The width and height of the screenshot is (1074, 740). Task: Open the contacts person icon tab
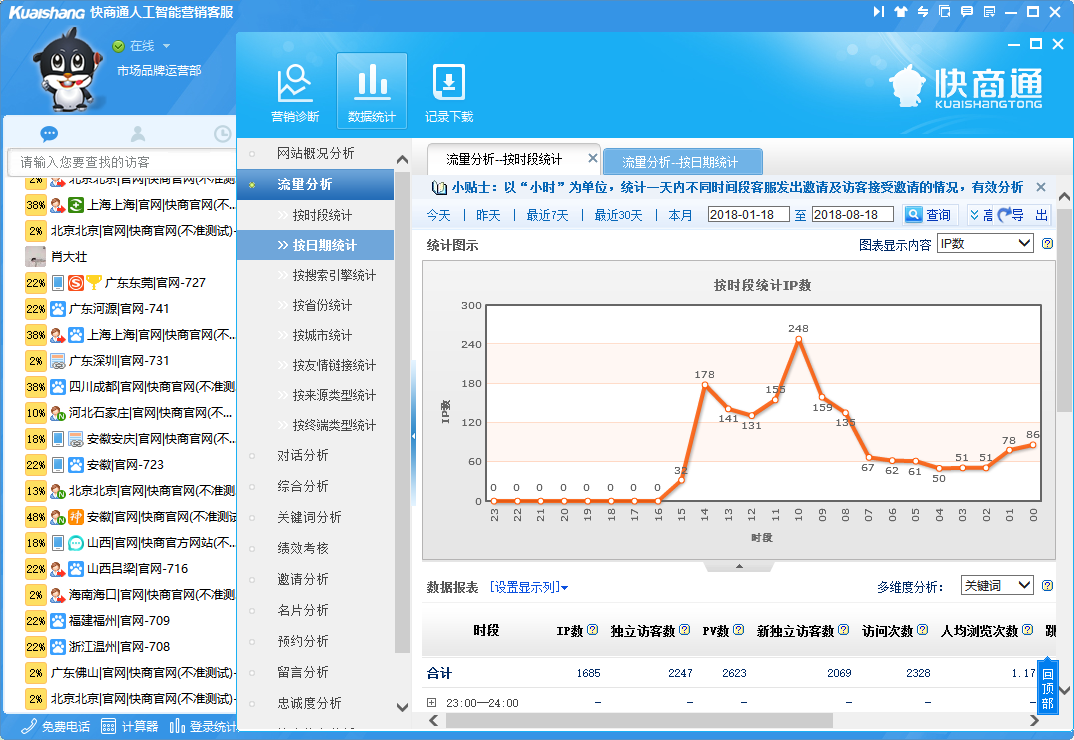[x=138, y=134]
